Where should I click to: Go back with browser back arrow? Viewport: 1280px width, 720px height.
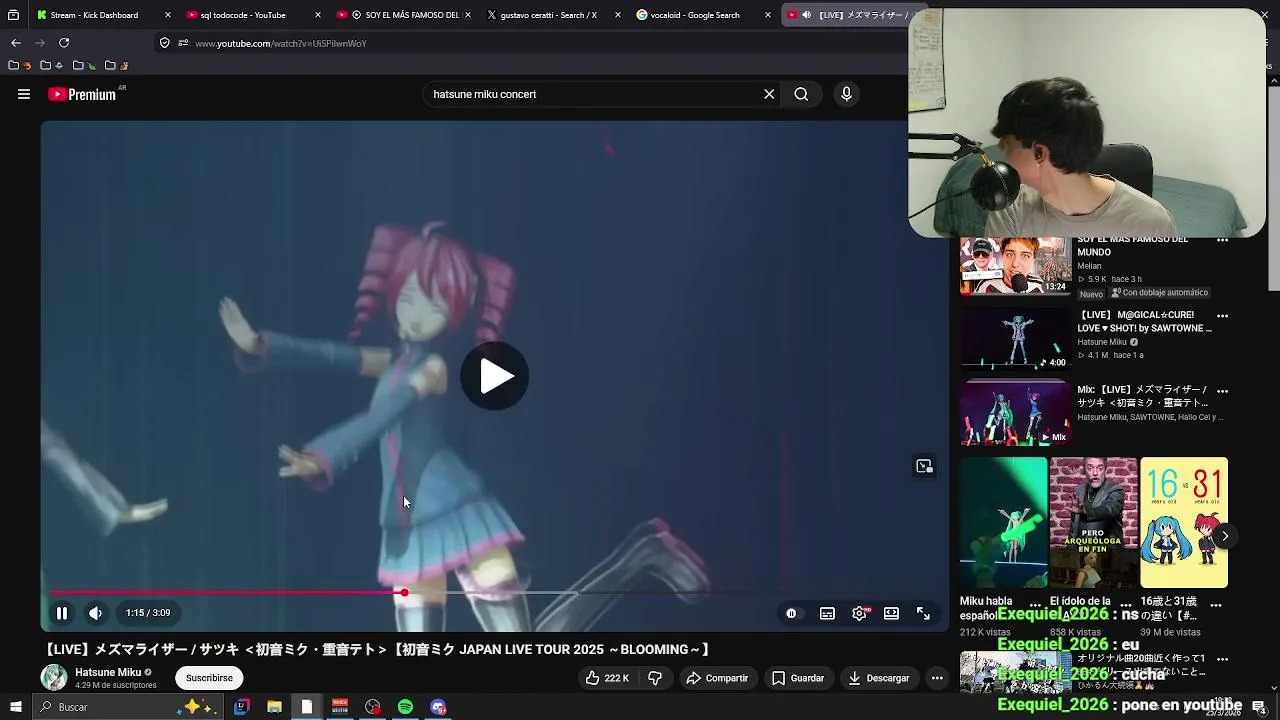(x=16, y=43)
